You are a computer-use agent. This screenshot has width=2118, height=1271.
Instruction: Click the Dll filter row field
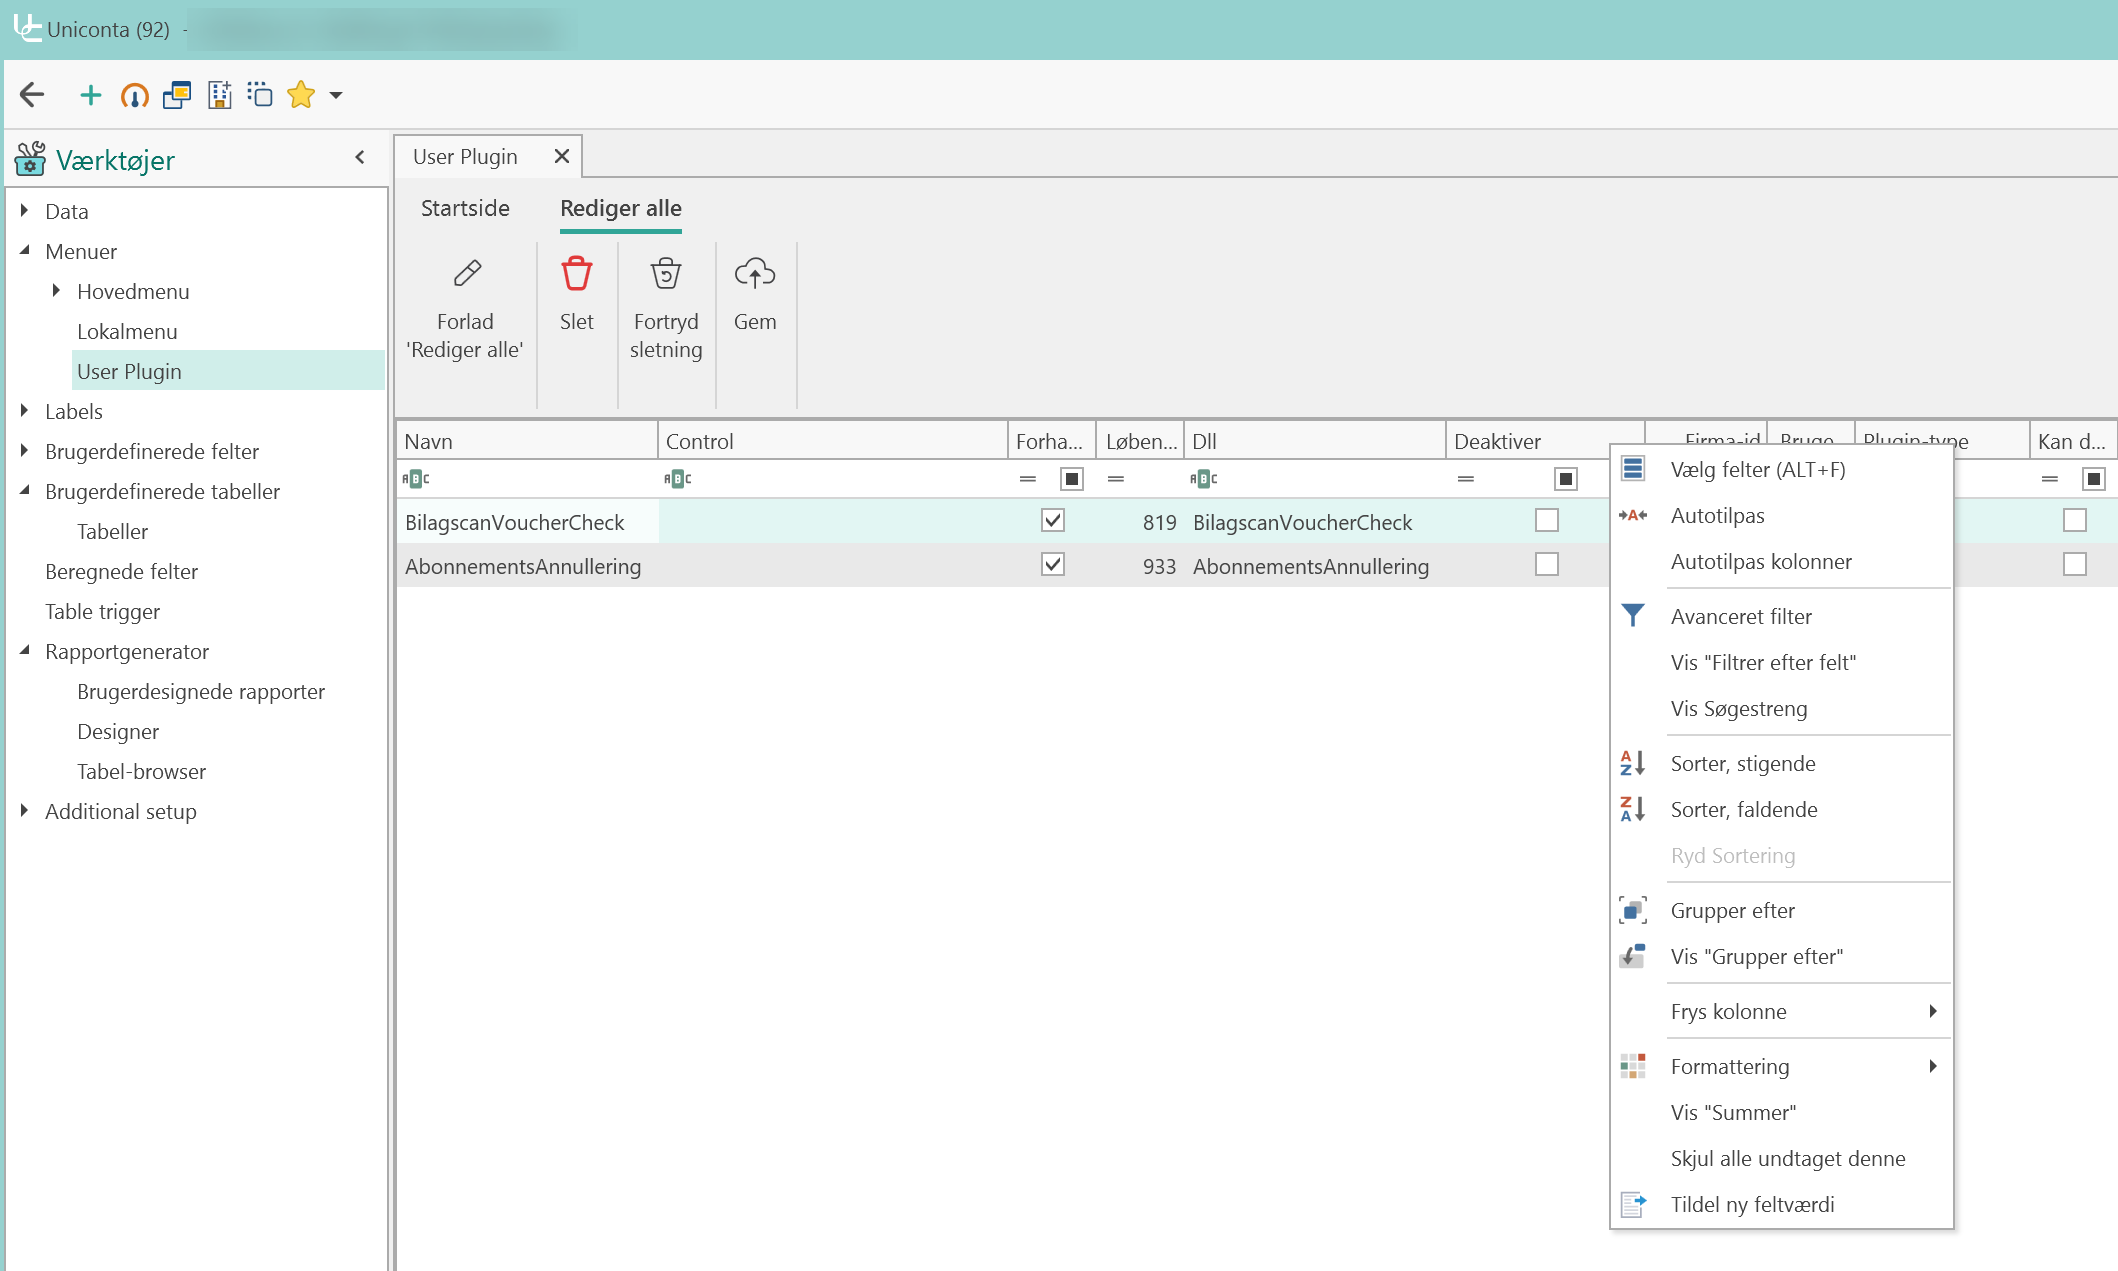pyautogui.click(x=1315, y=479)
